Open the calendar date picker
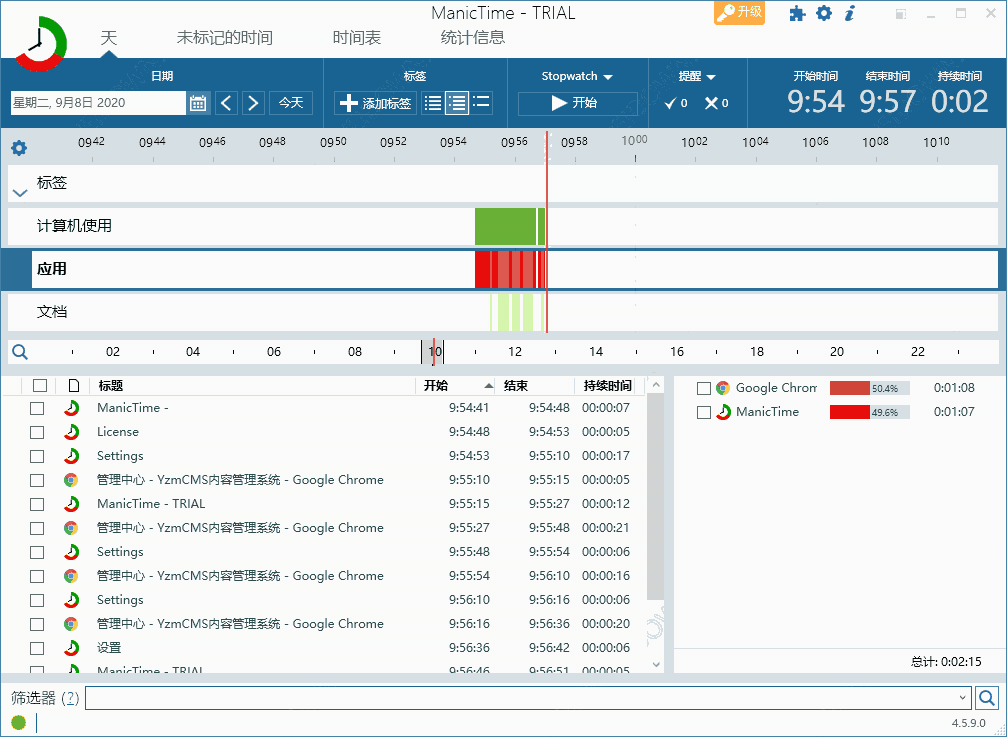 pos(197,101)
